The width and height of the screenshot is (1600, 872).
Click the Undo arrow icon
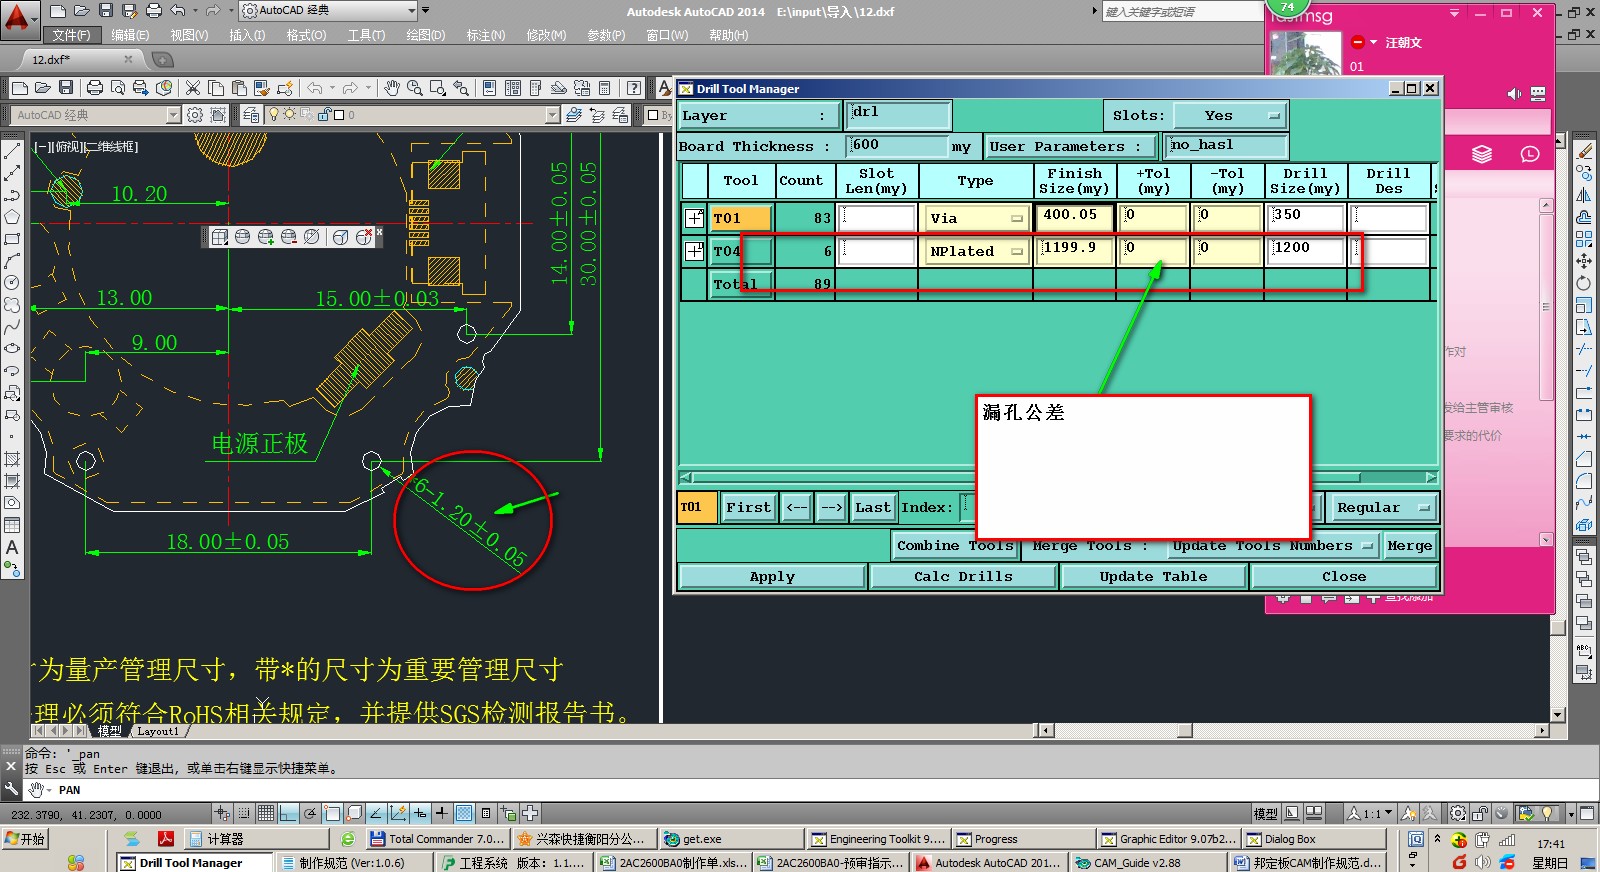314,88
